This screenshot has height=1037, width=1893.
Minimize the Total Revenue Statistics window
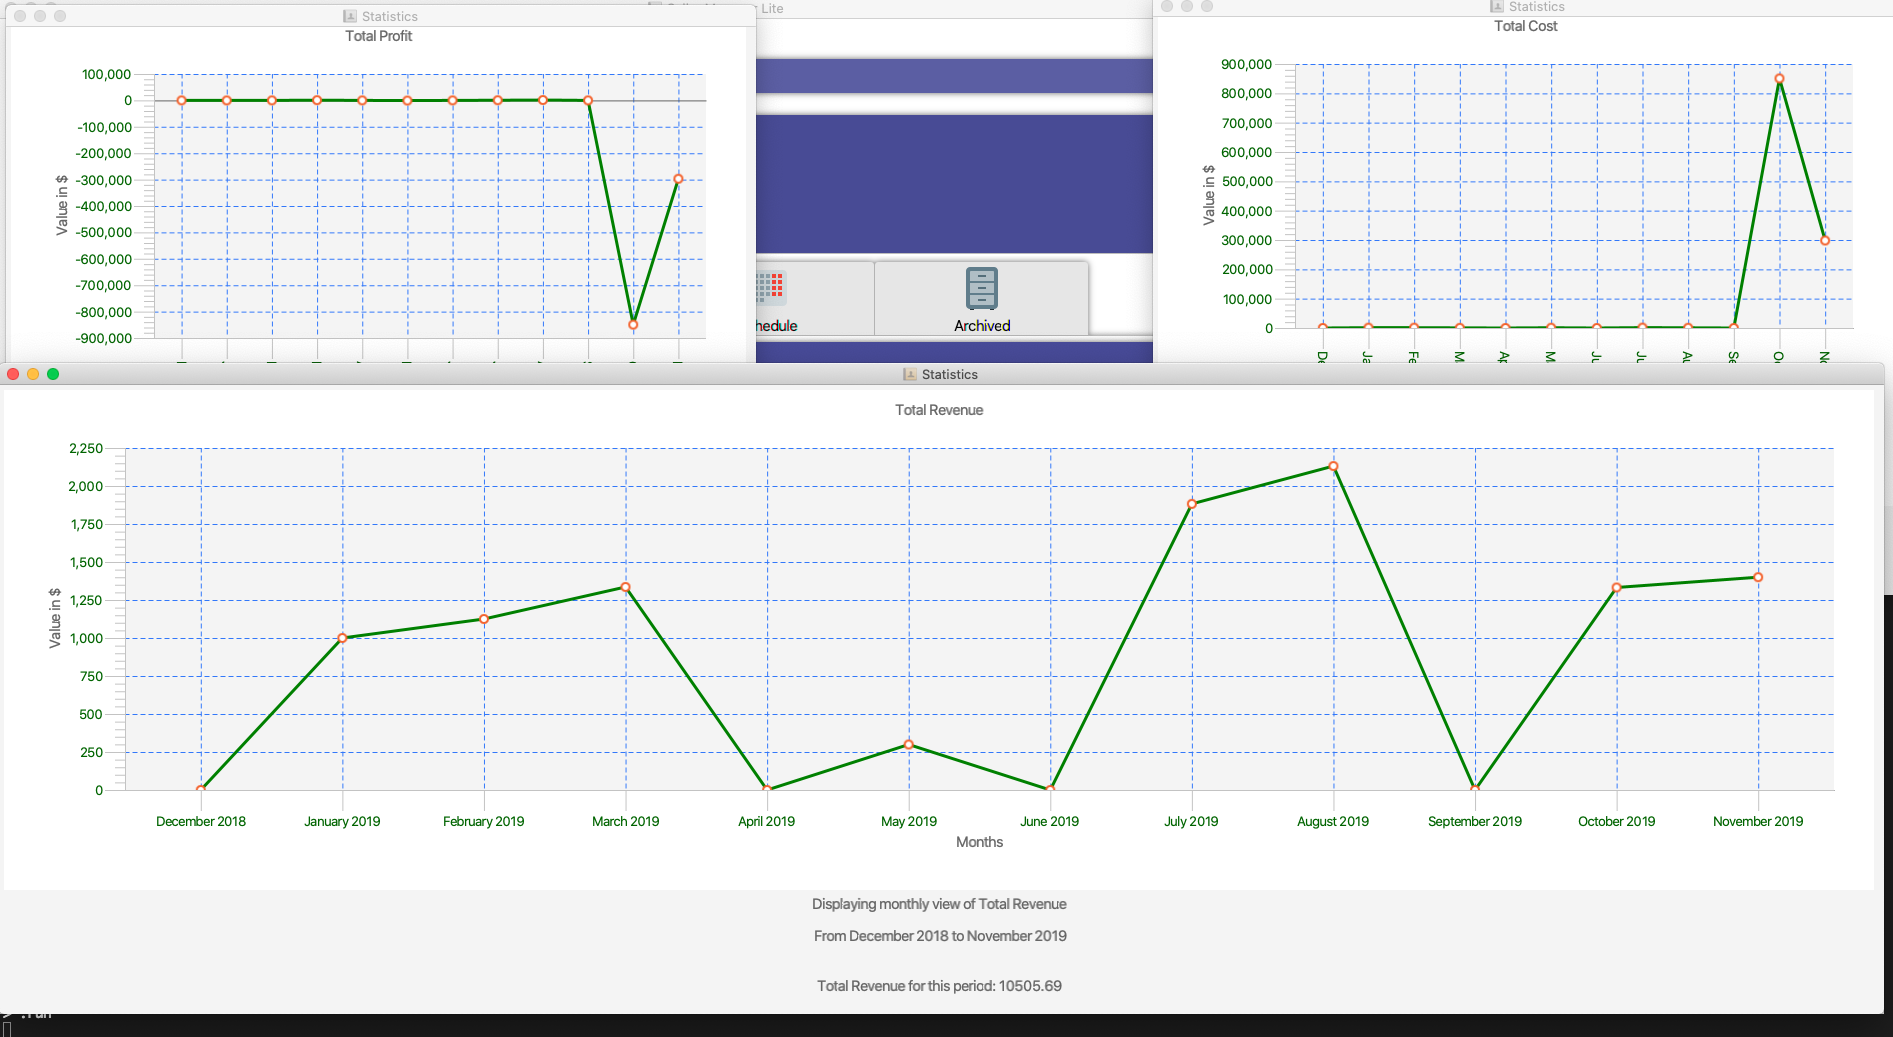[33, 374]
